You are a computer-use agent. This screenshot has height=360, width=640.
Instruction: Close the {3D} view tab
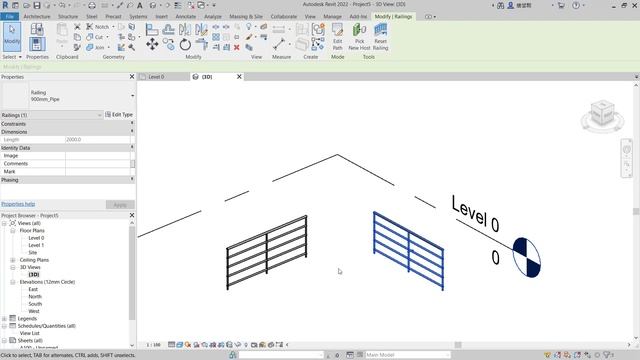tap(239, 77)
